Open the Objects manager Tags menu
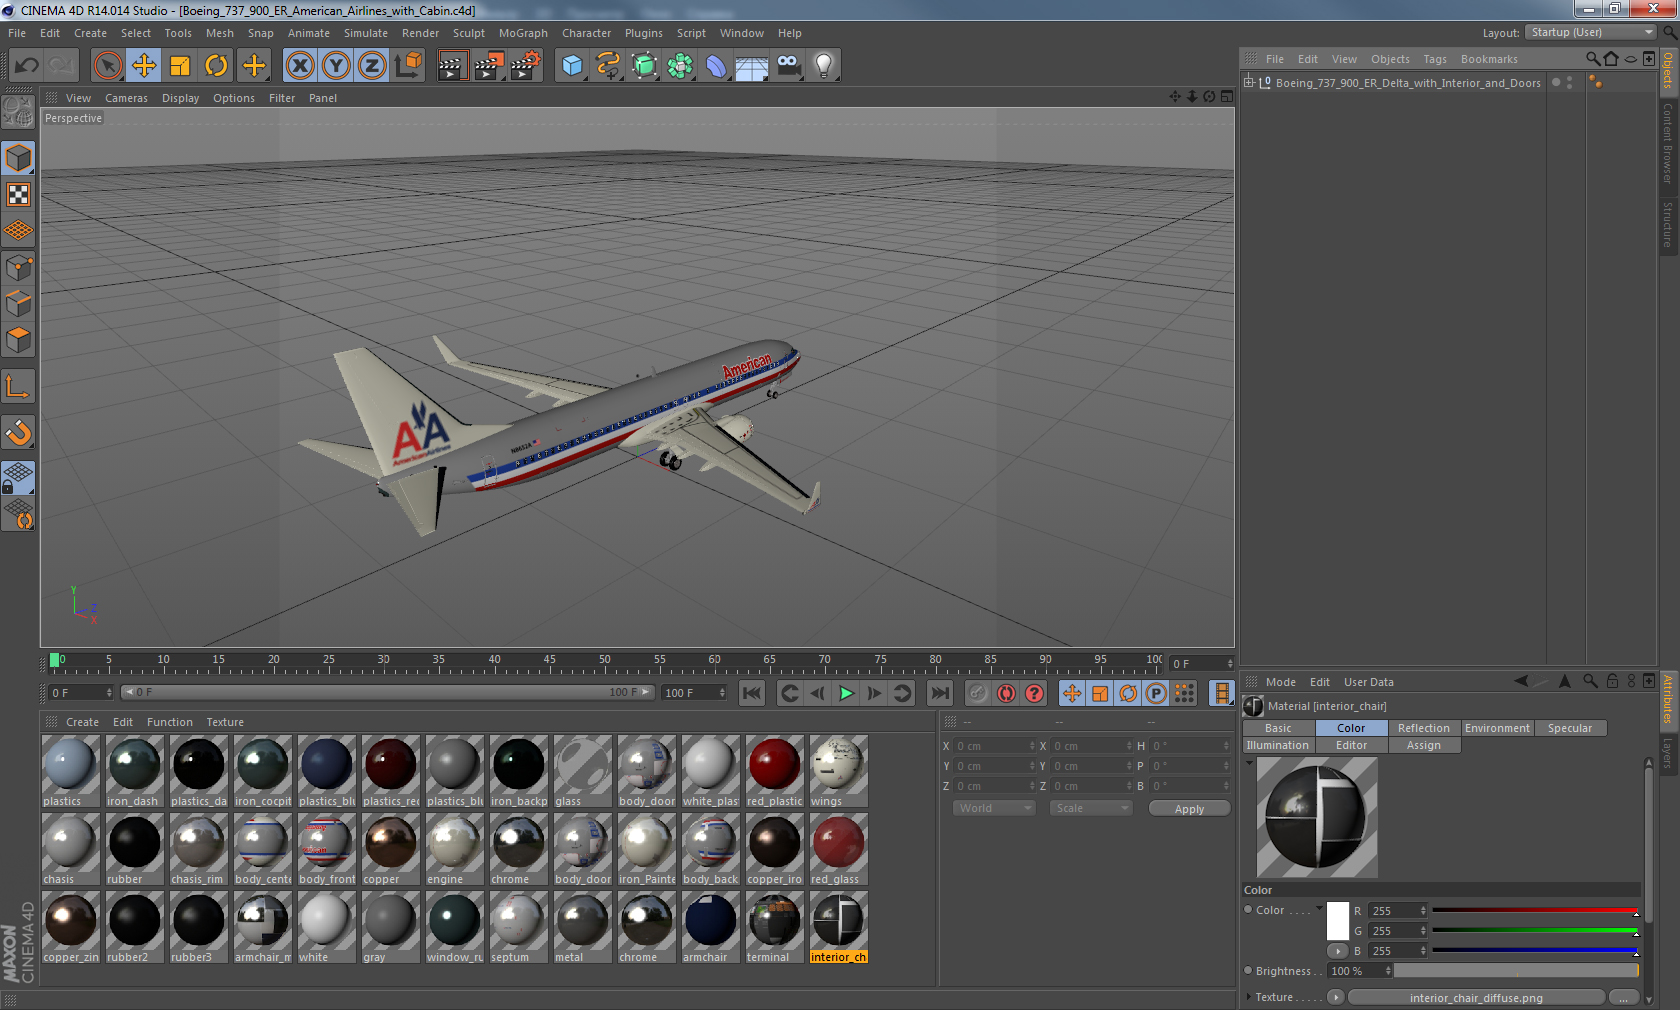Screen dimensions: 1680x1010 tap(1435, 59)
